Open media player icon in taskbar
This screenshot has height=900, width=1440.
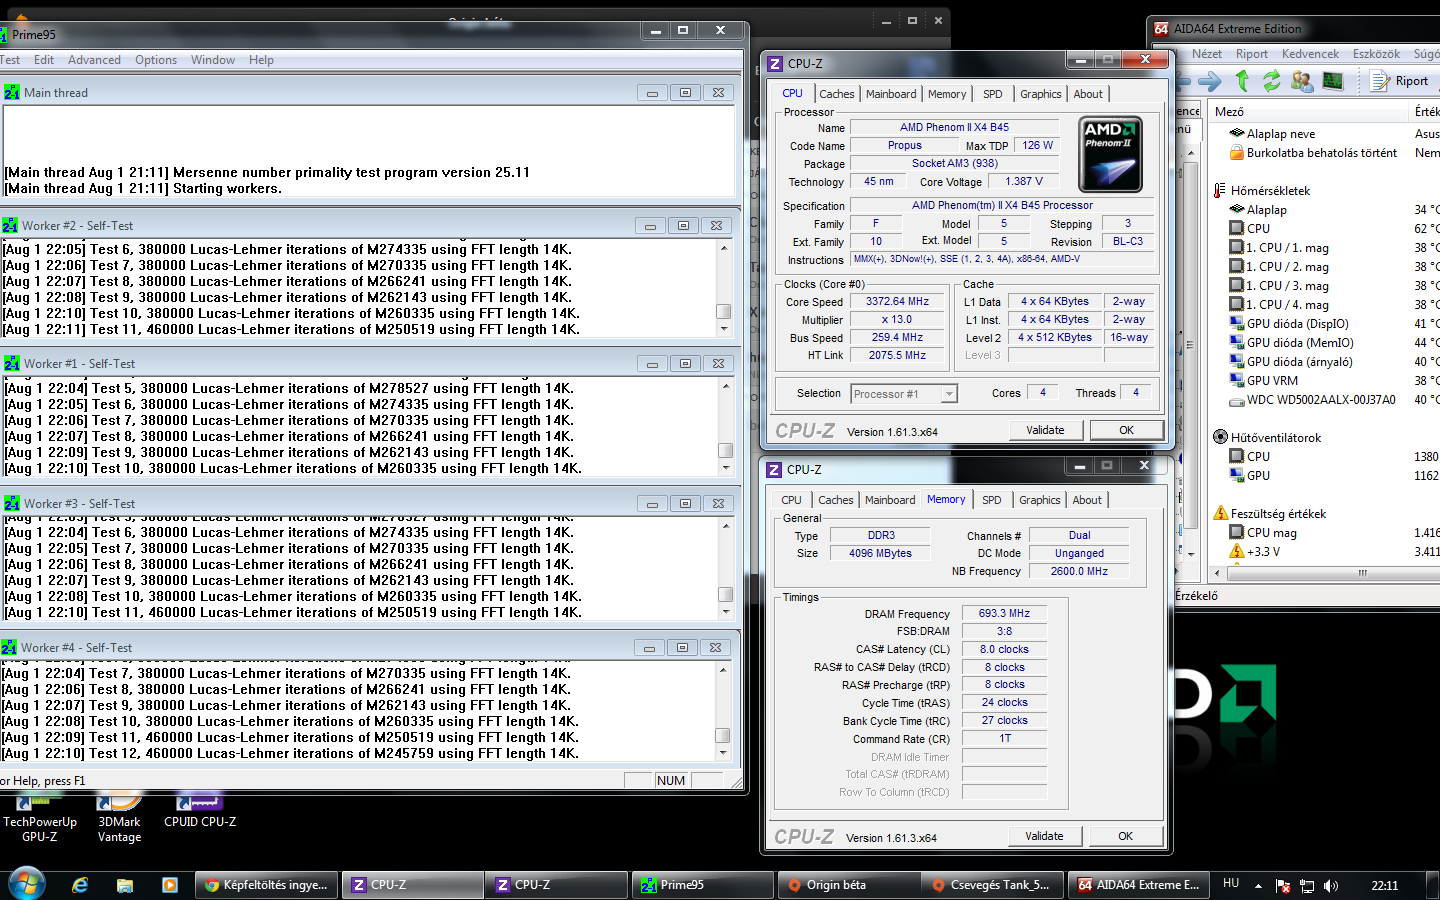click(x=170, y=885)
